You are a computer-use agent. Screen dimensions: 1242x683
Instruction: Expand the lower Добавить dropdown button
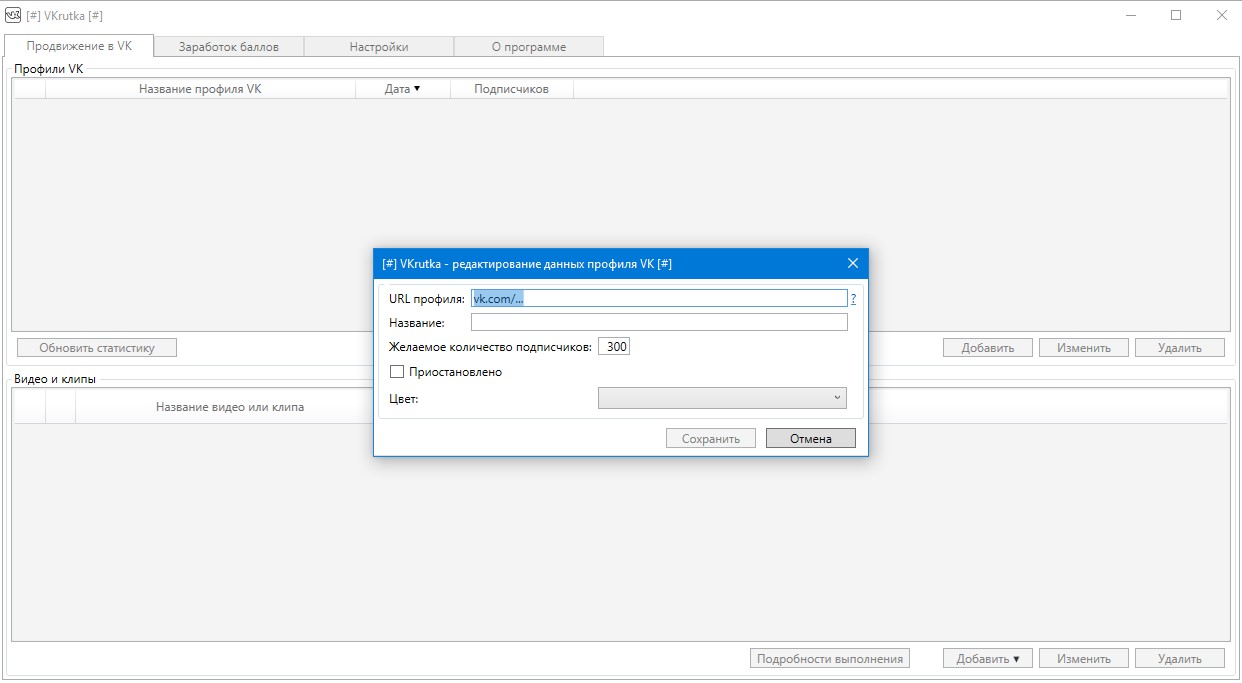click(x=987, y=658)
